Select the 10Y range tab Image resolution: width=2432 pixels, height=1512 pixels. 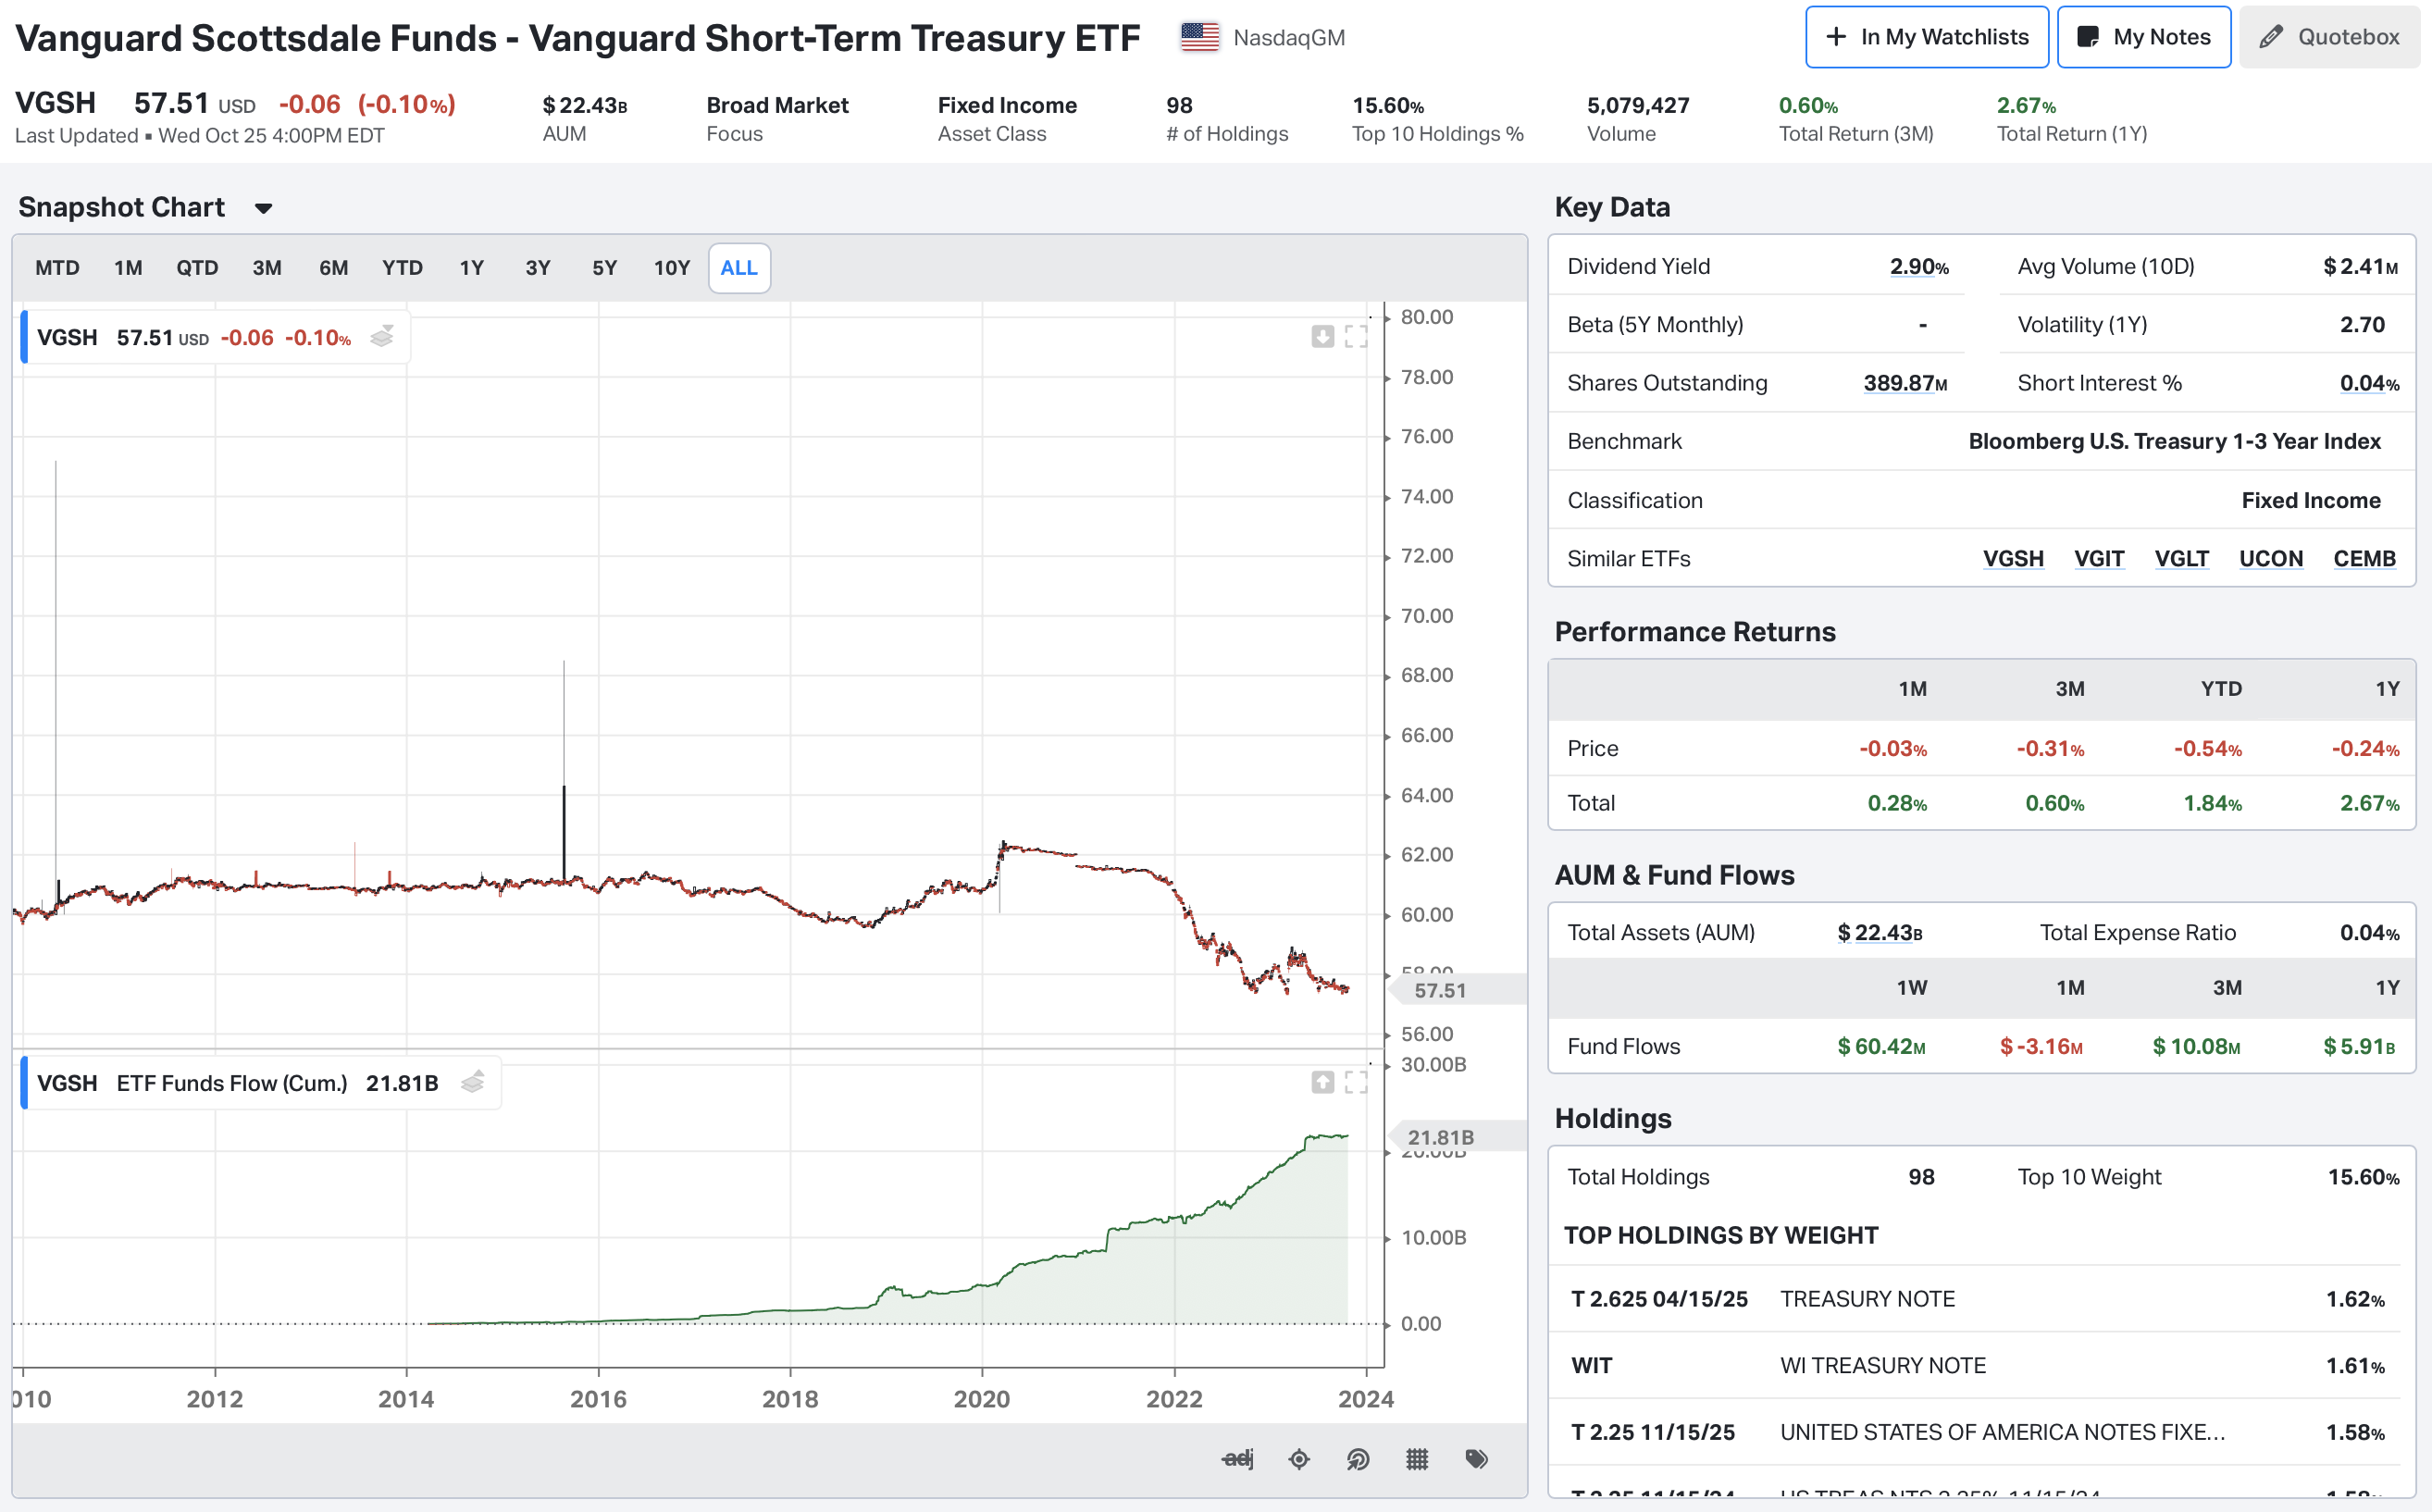pos(672,268)
